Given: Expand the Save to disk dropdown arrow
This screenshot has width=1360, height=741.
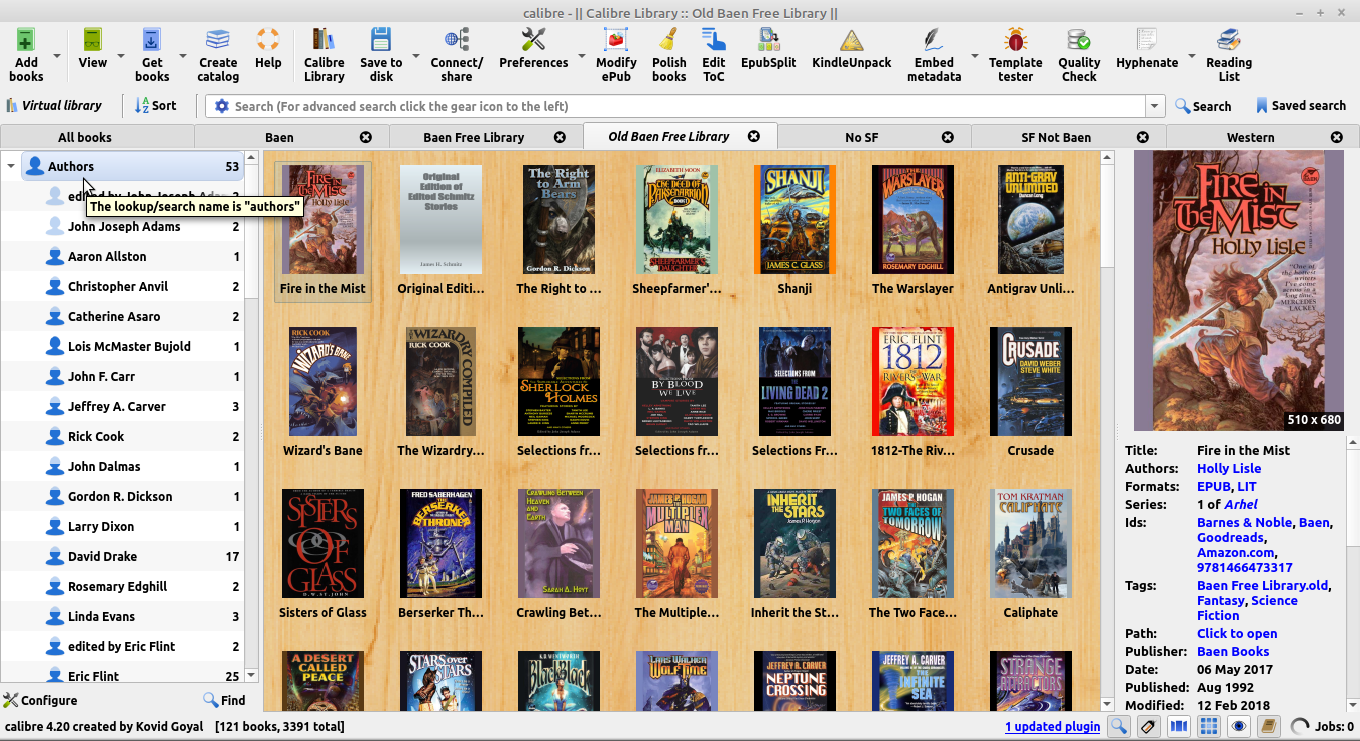Looking at the screenshot, I should (x=415, y=56).
